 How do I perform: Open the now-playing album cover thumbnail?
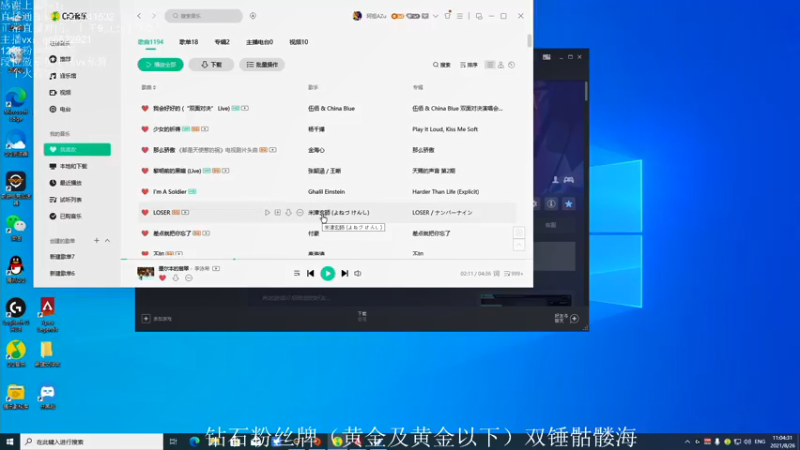click(145, 273)
